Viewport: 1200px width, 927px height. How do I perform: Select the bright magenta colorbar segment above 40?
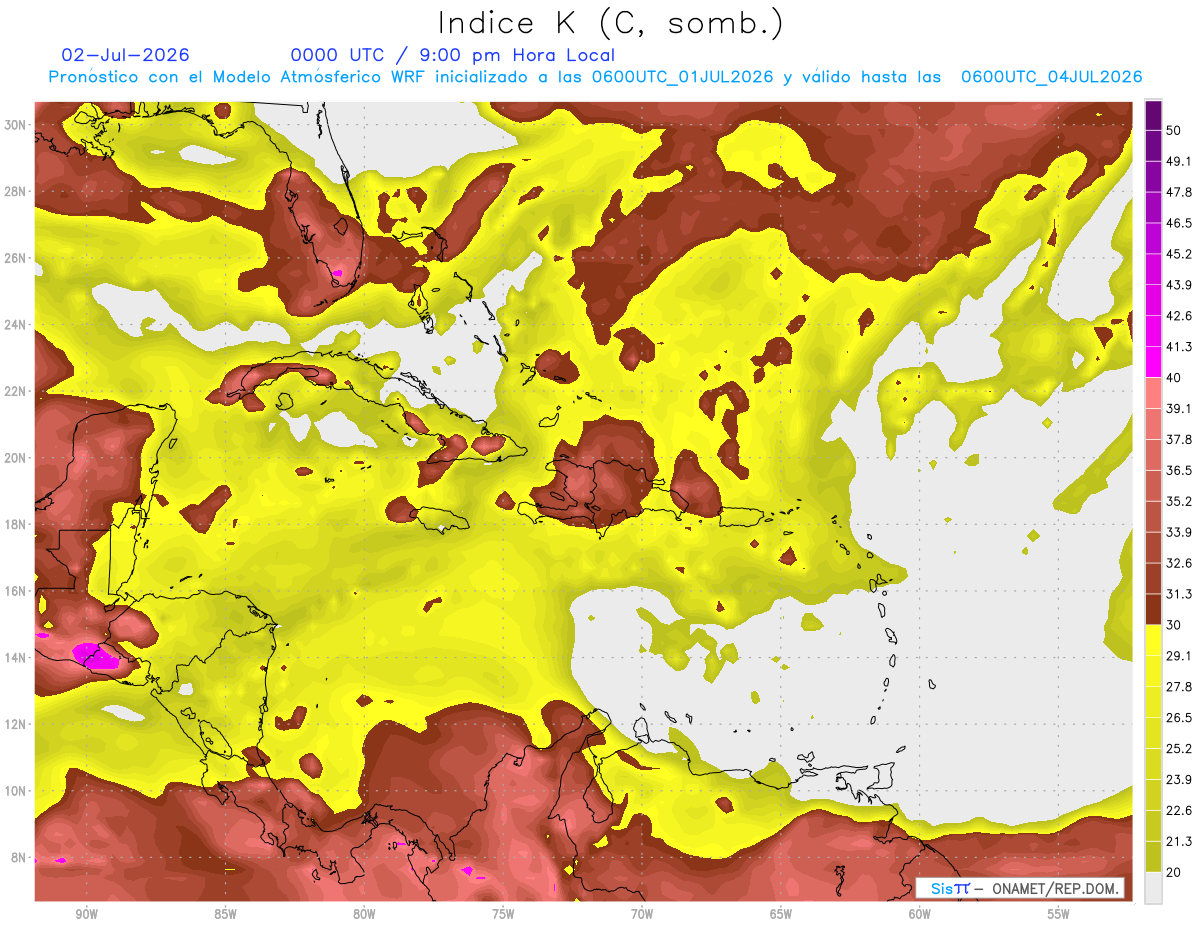coord(1153,362)
